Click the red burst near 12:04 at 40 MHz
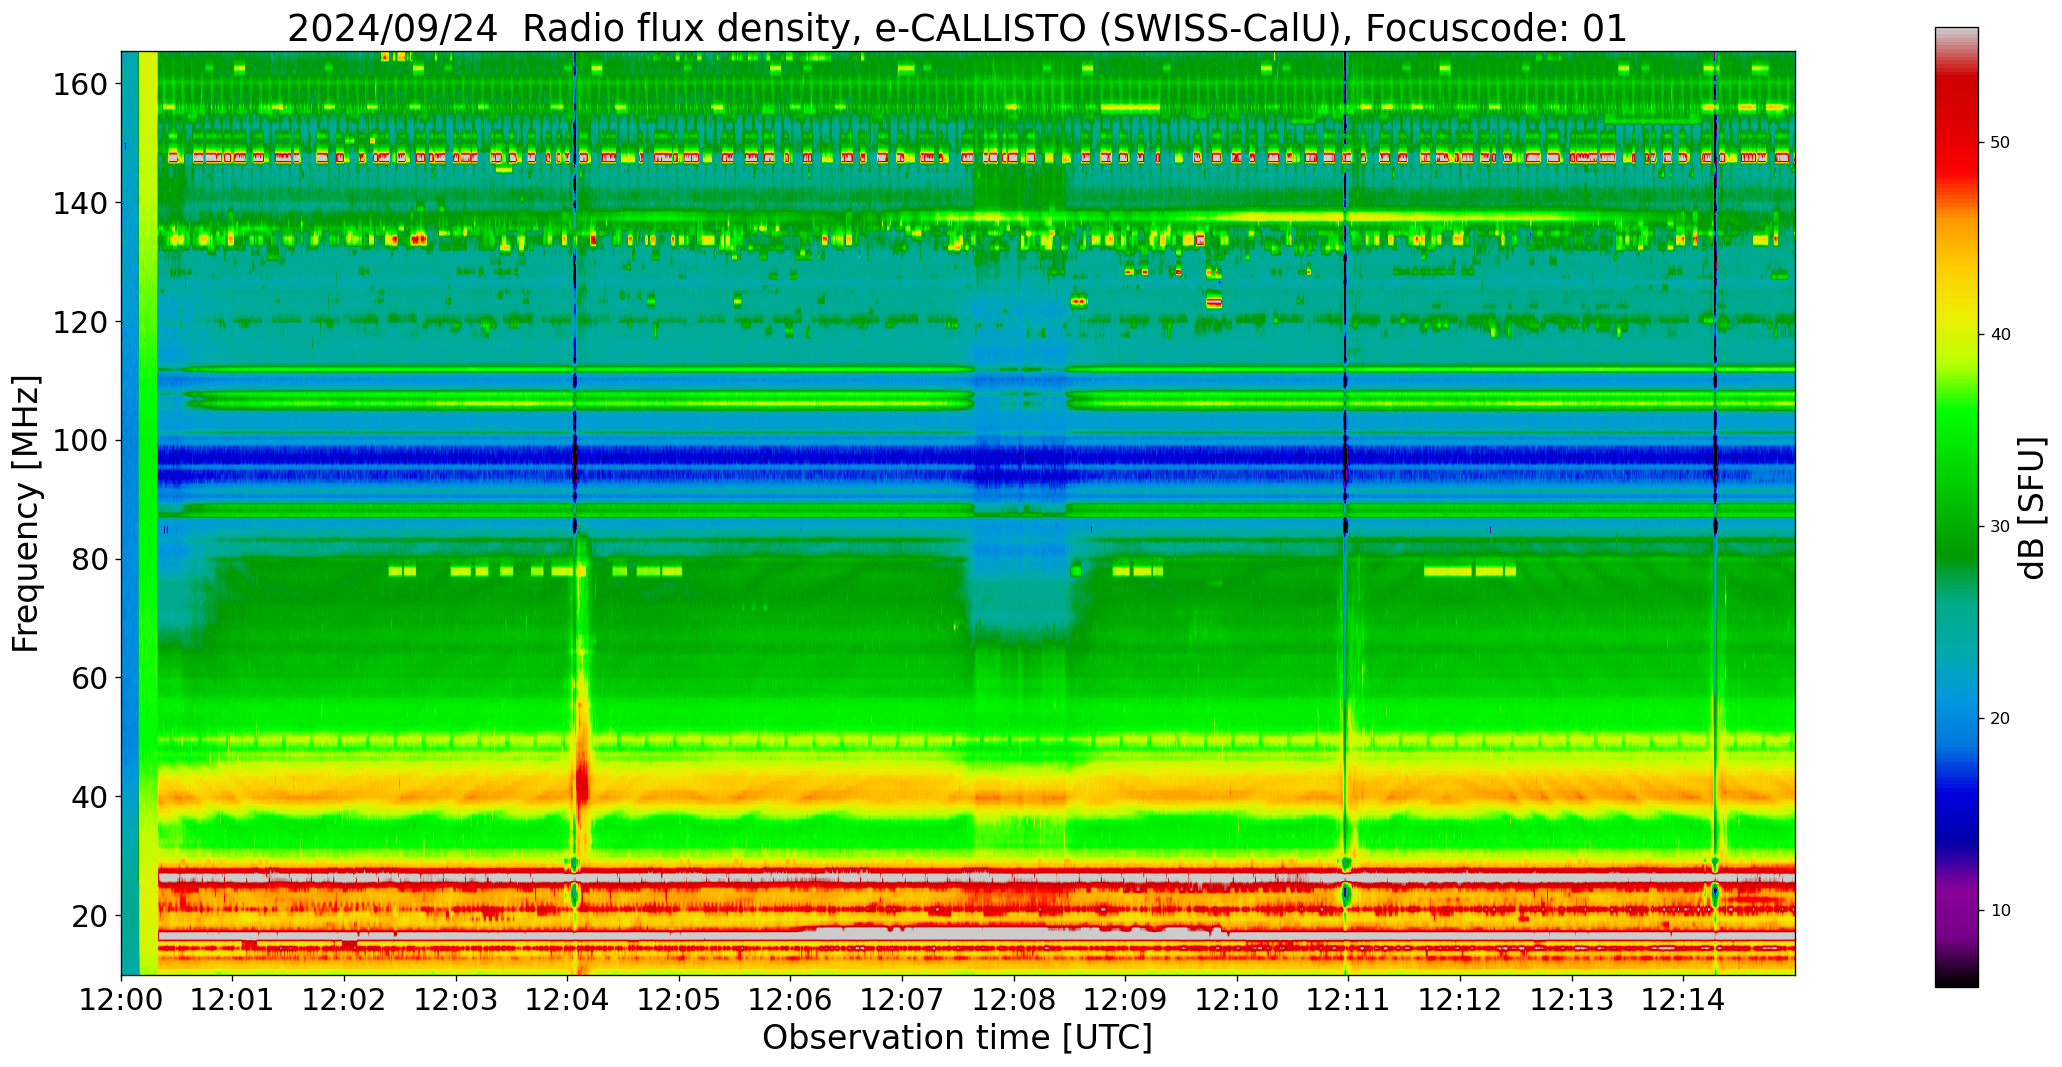The width and height of the screenshot is (2062, 1067). 581,785
